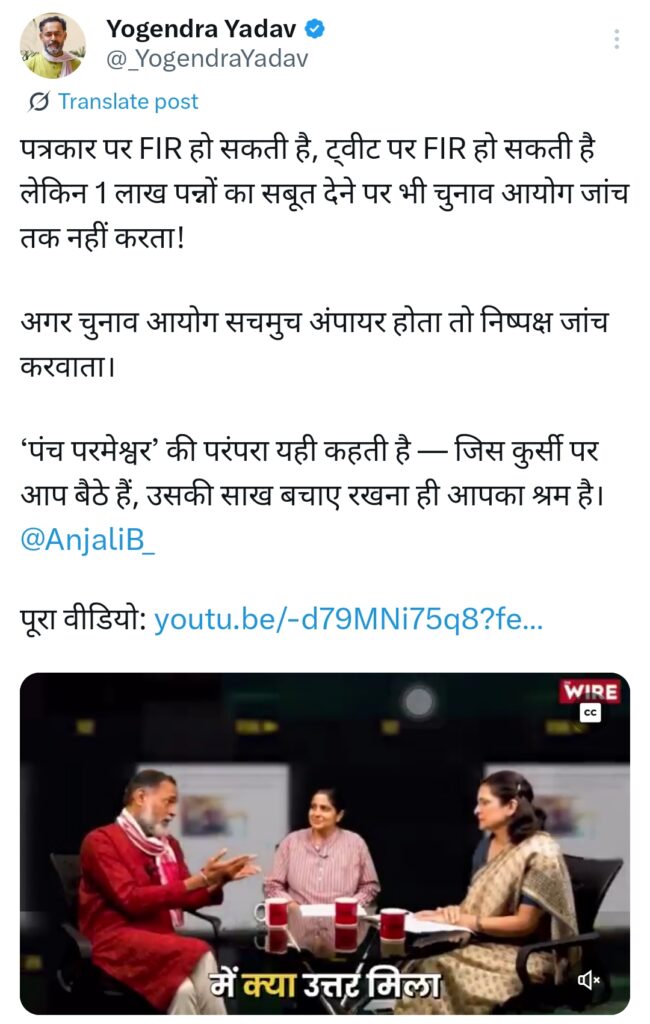The height and width of the screenshot is (1024, 650).
Task: Play the embedded interview video
Action: tap(325, 843)
